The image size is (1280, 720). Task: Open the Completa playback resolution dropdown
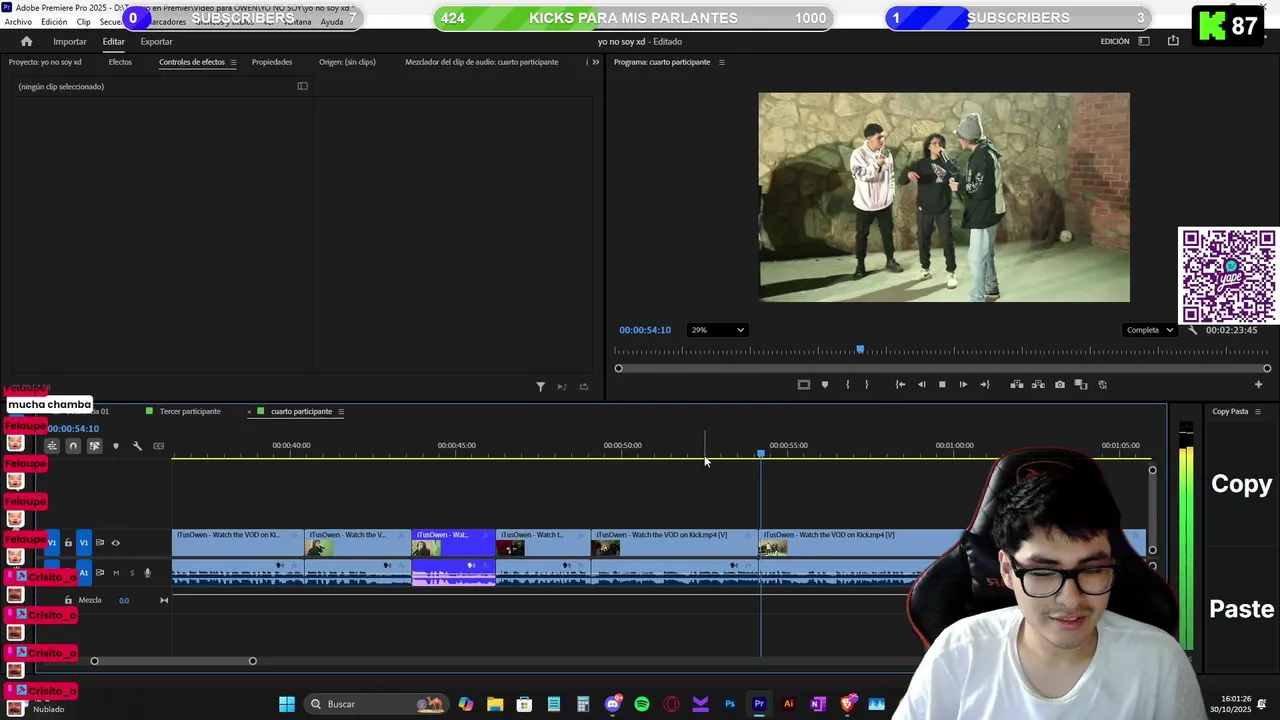1150,330
